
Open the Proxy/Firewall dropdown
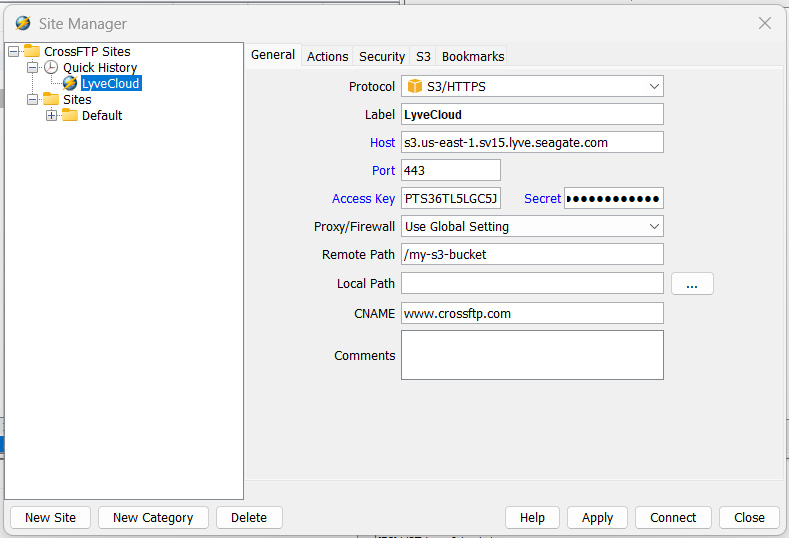[653, 227]
